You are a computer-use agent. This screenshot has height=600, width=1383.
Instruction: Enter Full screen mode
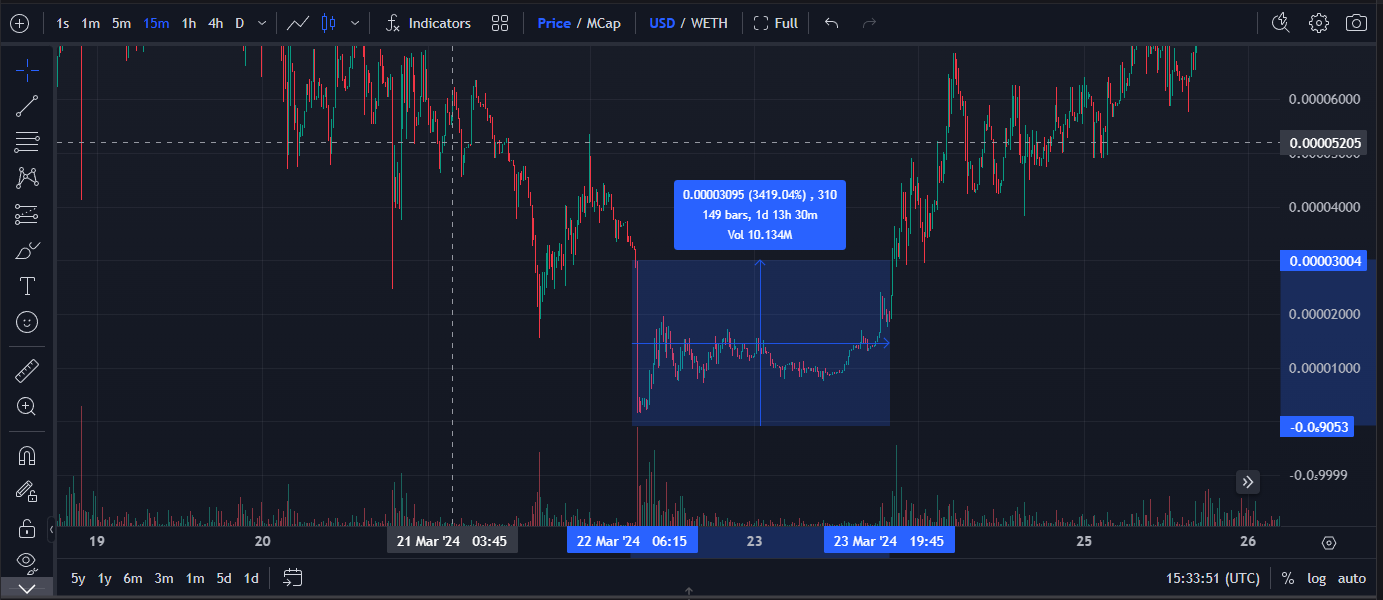(x=775, y=23)
